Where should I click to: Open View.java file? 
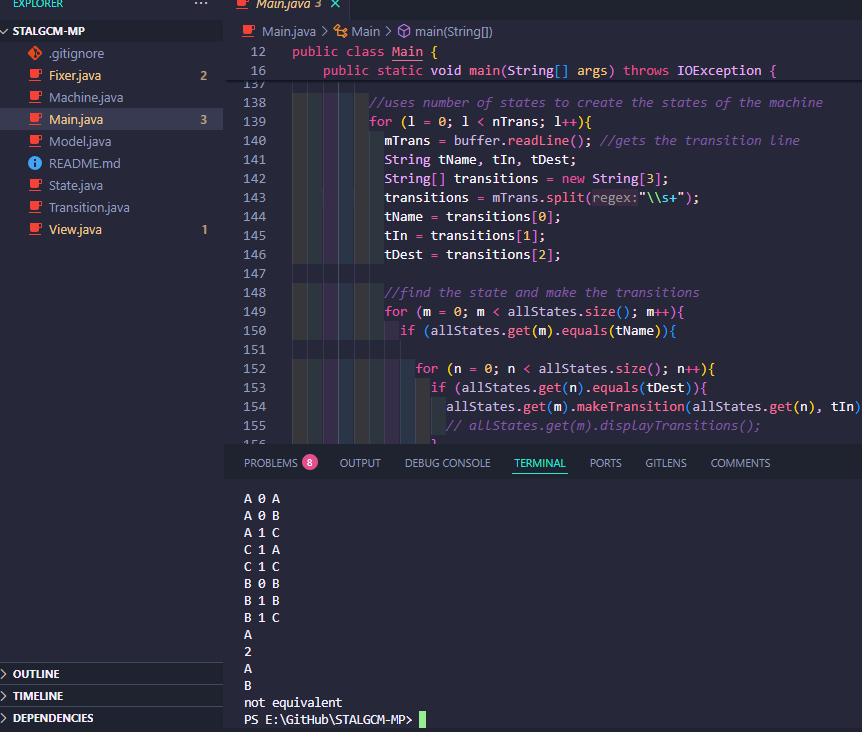tap(75, 229)
